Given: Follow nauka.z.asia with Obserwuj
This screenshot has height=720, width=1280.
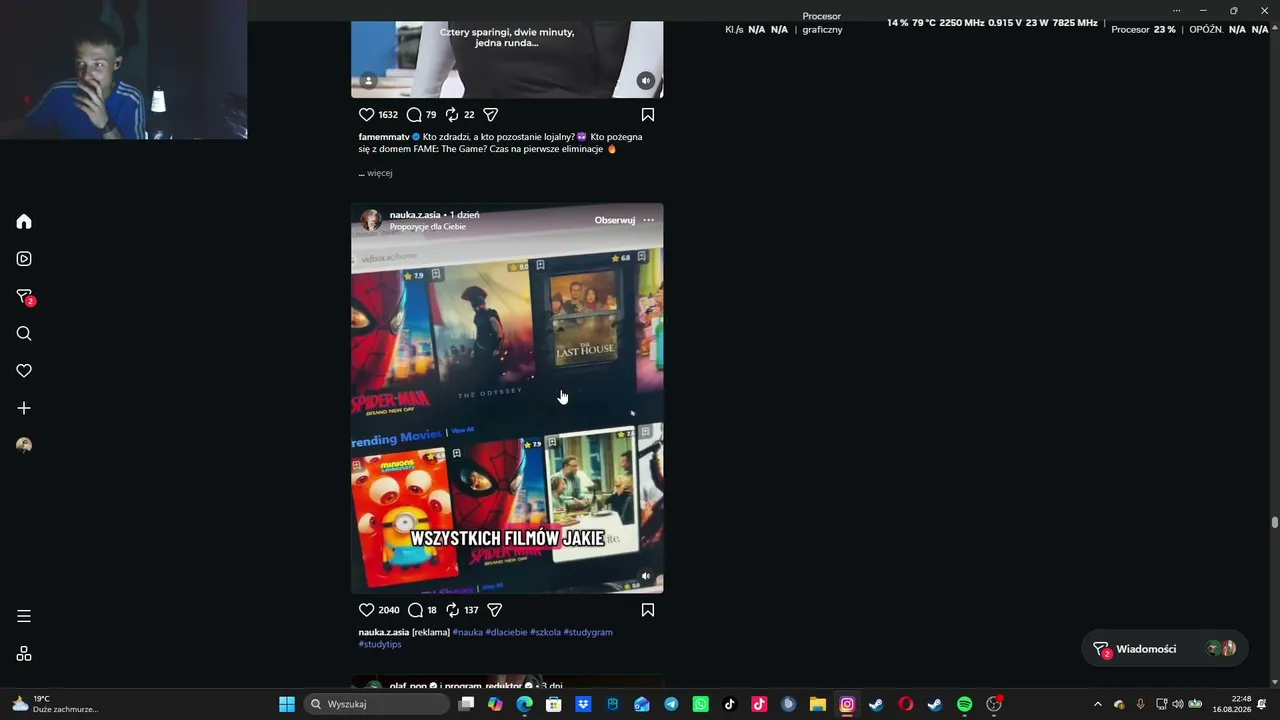Looking at the screenshot, I should (x=615, y=220).
